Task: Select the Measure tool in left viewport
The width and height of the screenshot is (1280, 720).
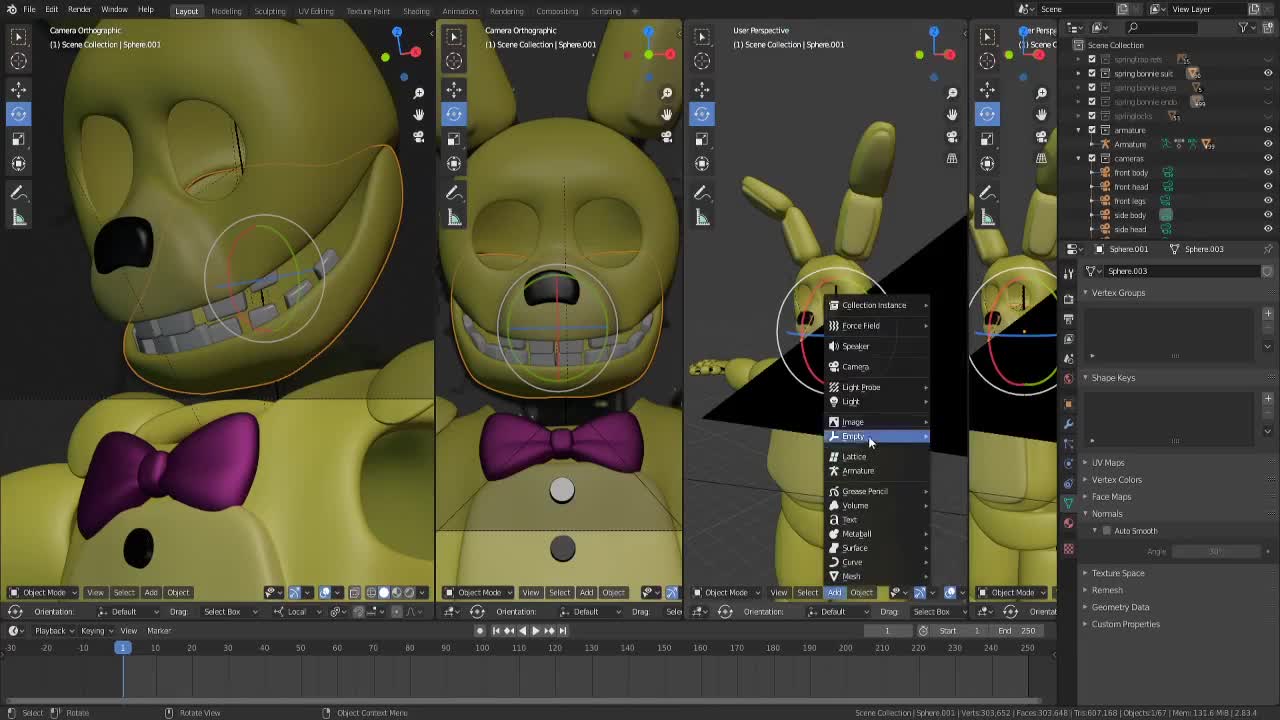Action: [x=18, y=217]
